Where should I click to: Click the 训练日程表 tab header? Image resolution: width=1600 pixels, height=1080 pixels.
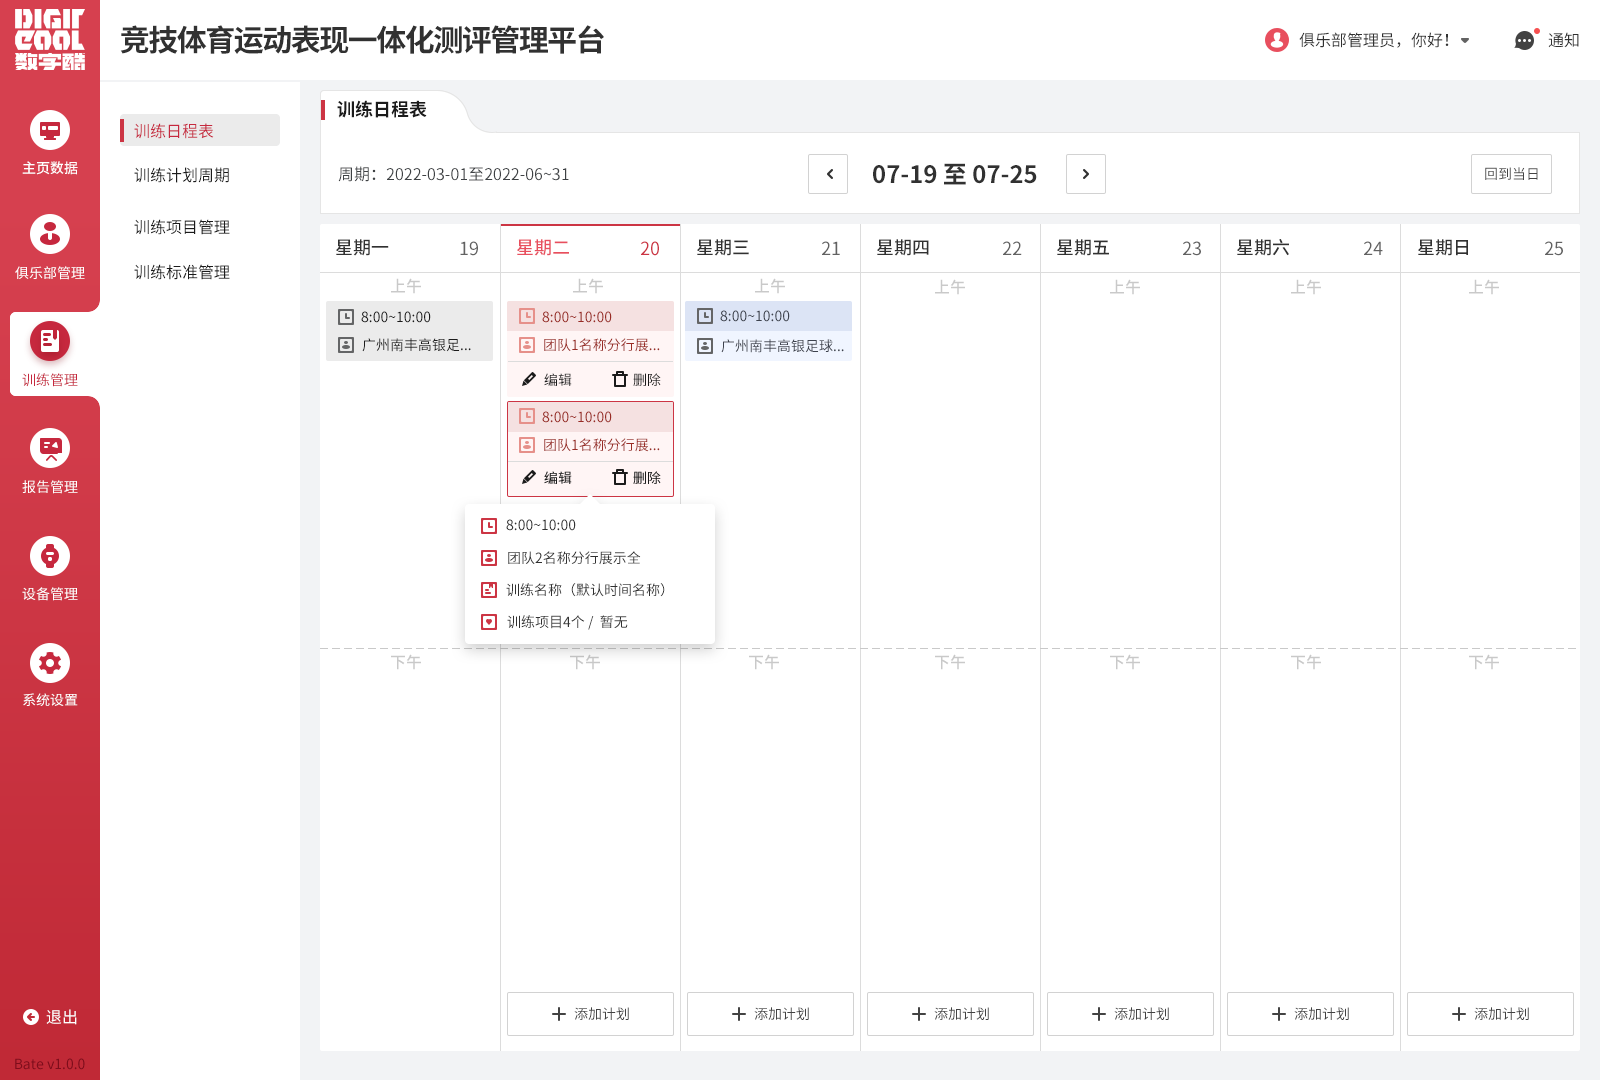pyautogui.click(x=382, y=110)
